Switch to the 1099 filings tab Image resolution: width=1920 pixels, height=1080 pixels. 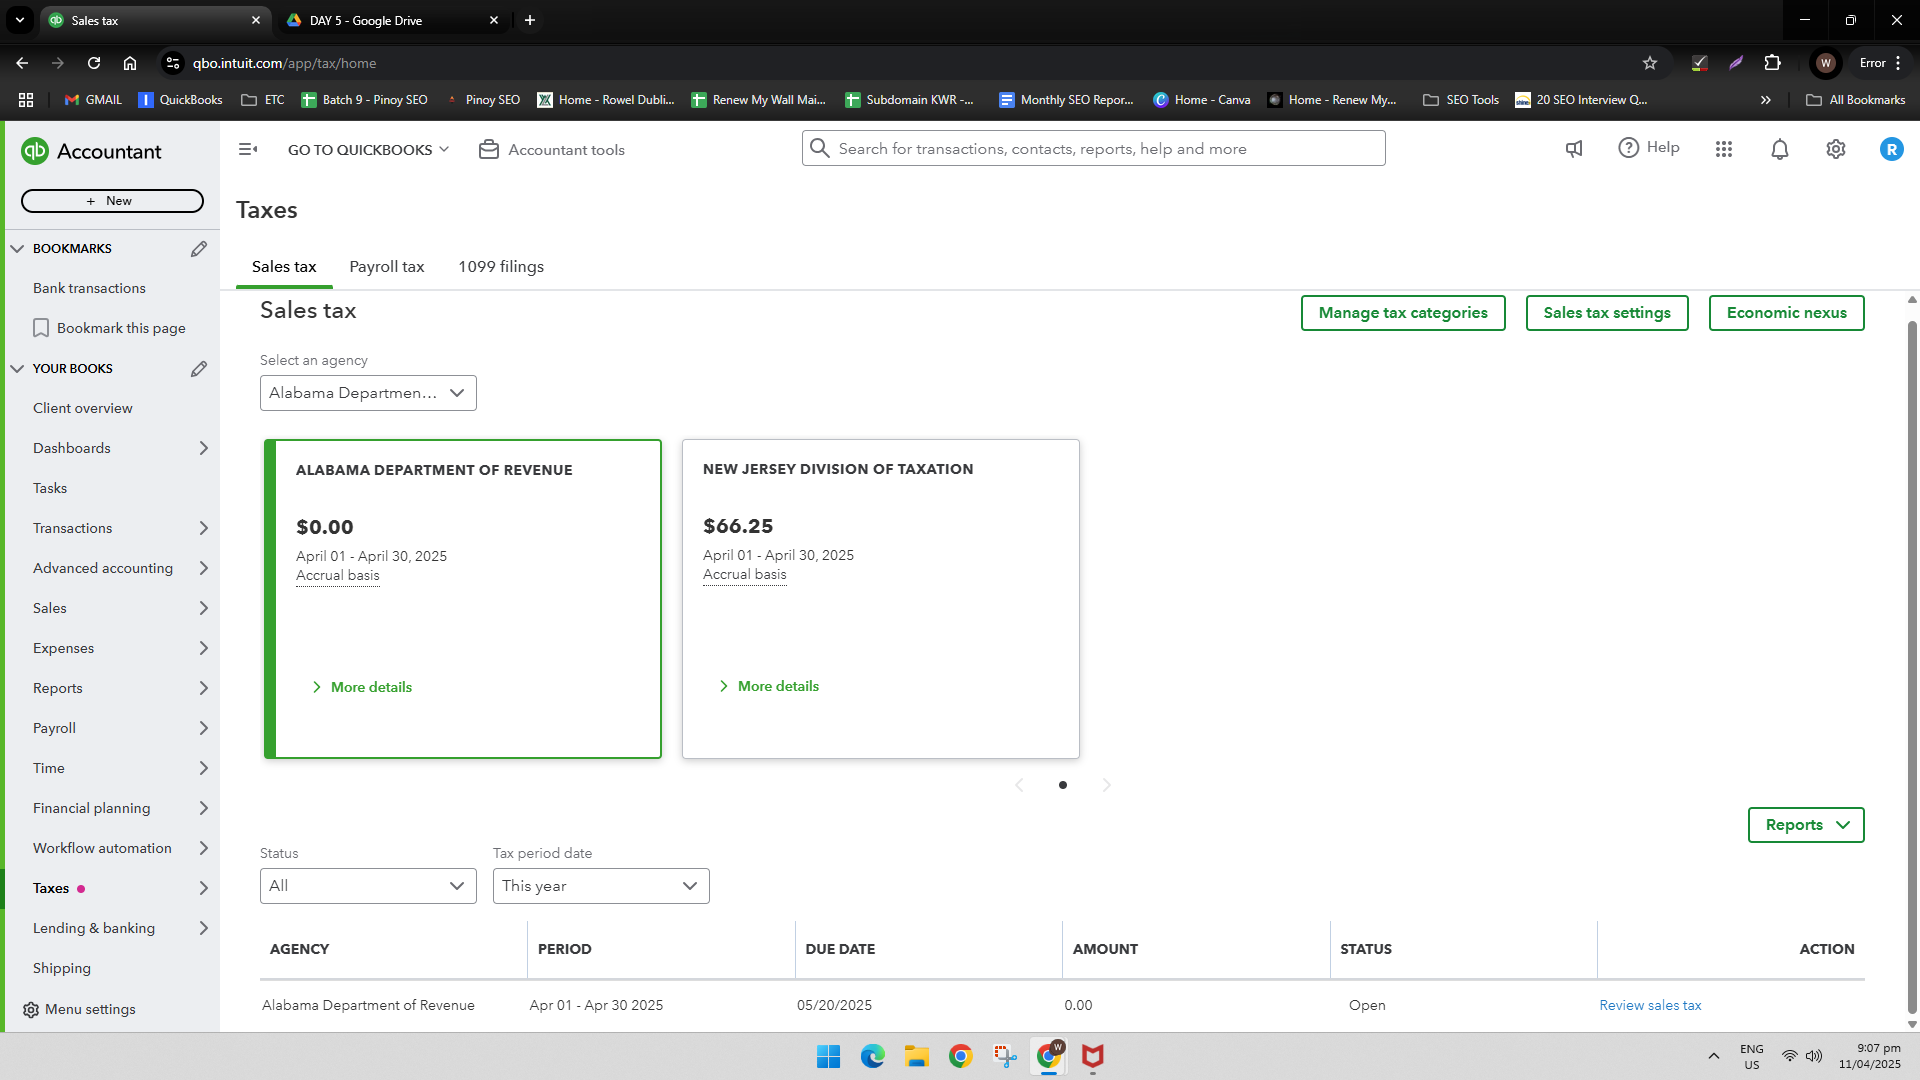click(x=501, y=267)
